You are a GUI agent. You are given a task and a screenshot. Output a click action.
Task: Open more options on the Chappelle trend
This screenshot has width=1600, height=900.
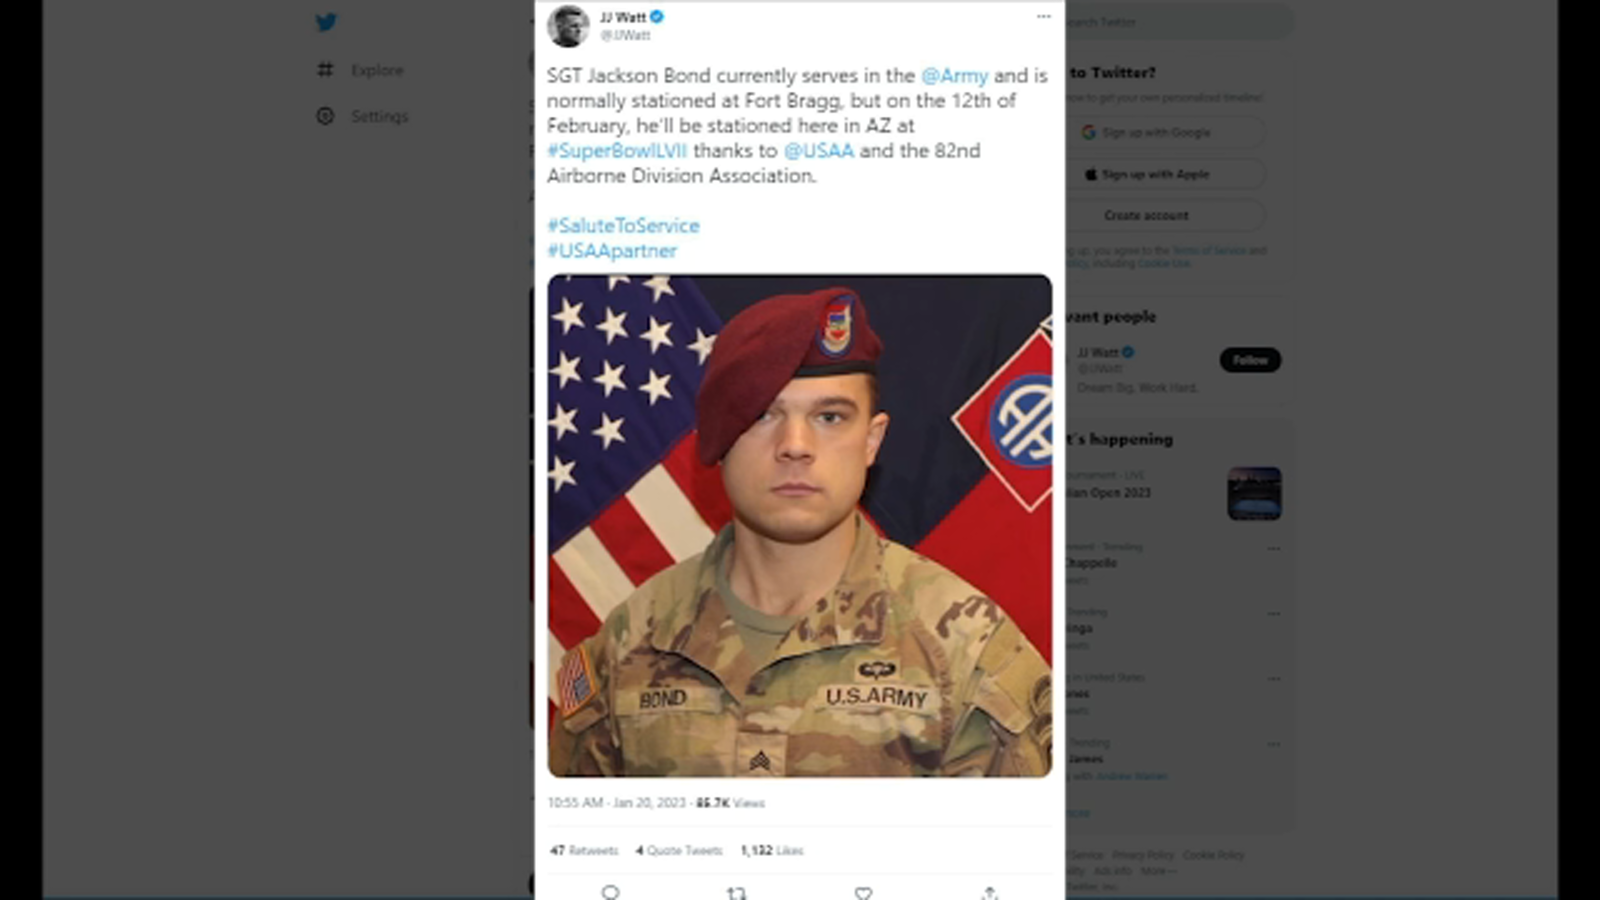click(x=1274, y=548)
